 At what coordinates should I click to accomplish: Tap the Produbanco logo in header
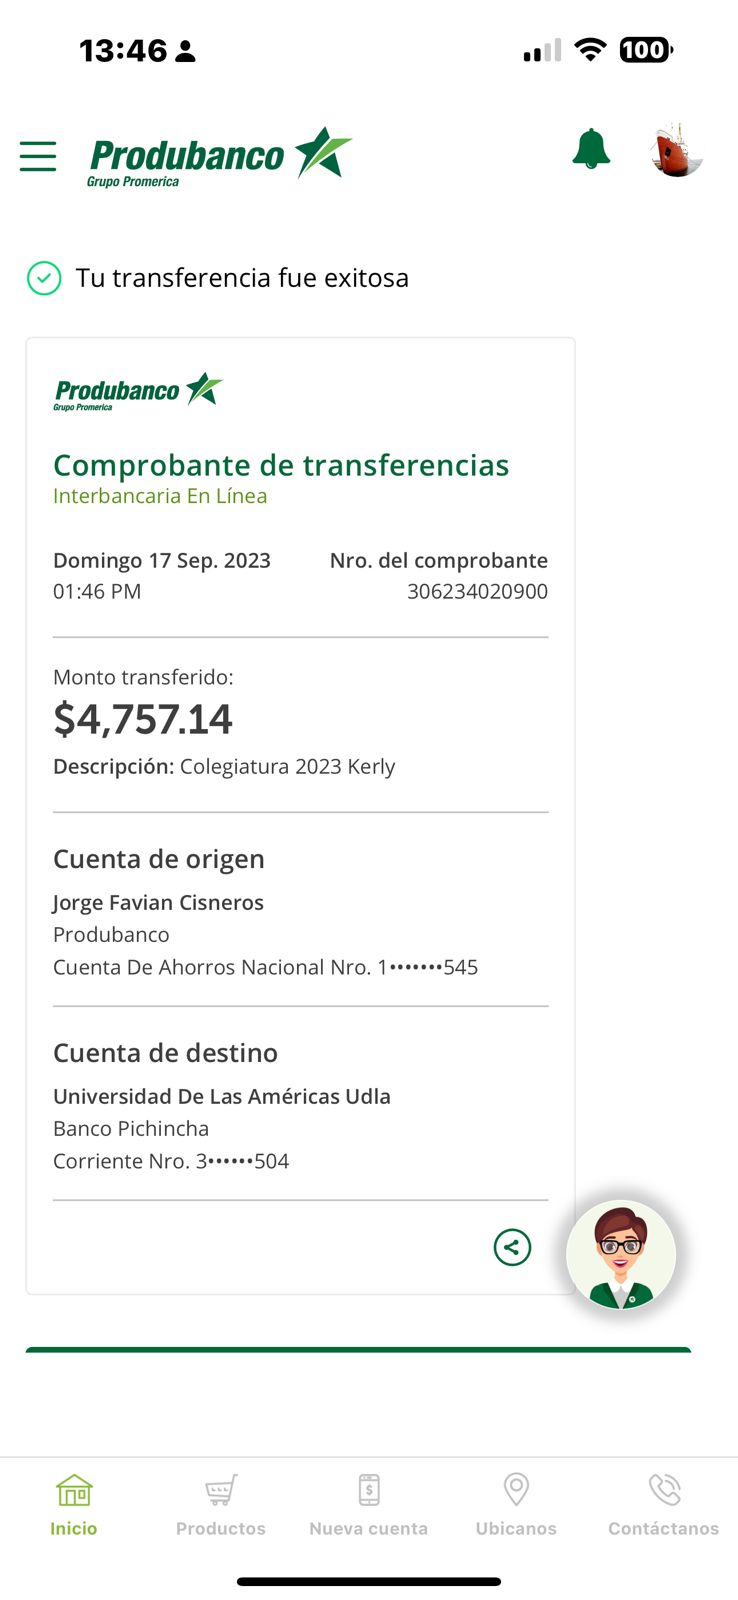[x=220, y=156]
